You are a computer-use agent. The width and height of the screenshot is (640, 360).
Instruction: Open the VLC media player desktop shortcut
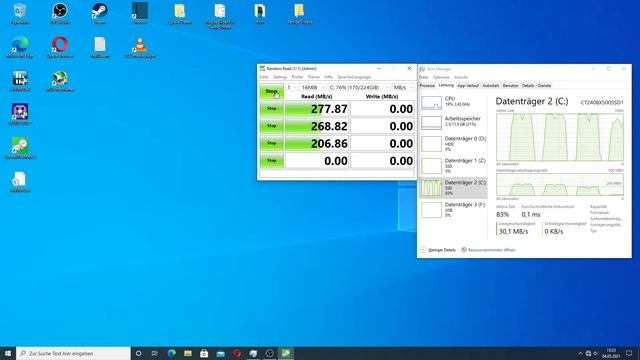(x=140, y=47)
